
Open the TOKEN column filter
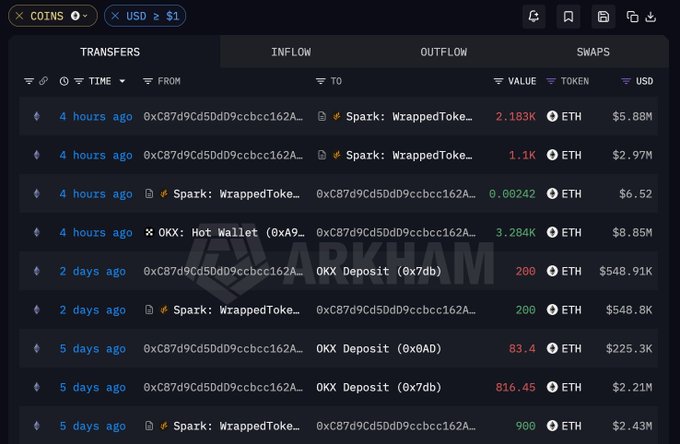(x=551, y=81)
